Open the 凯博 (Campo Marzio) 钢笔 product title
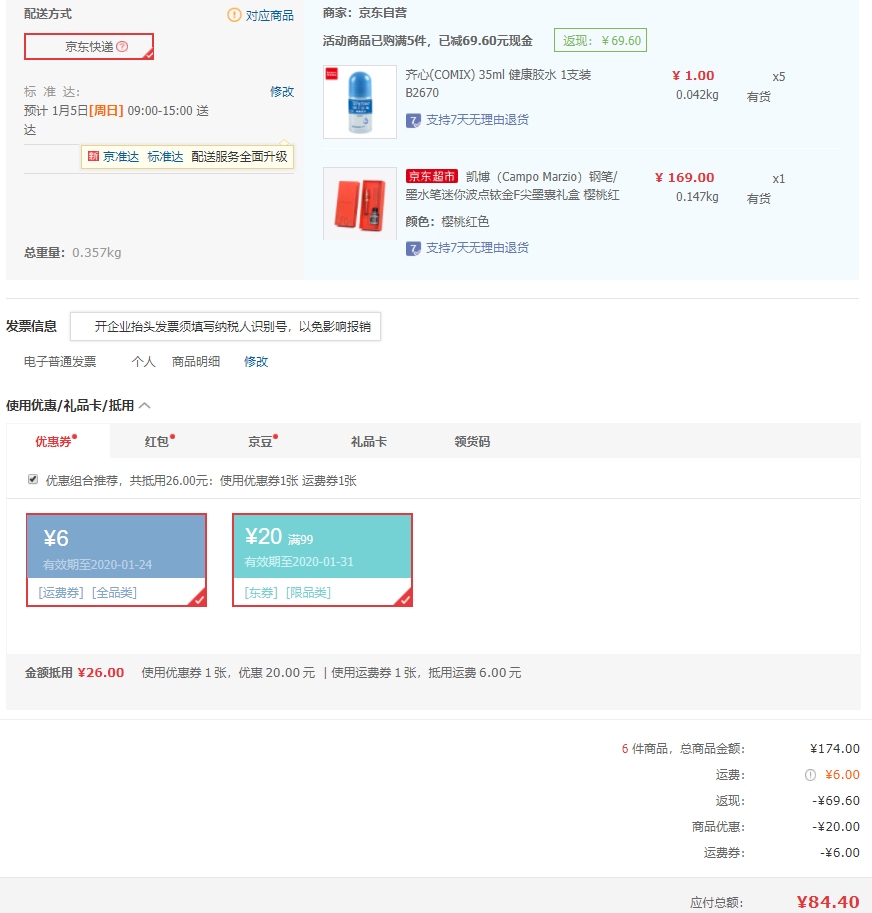 512,186
